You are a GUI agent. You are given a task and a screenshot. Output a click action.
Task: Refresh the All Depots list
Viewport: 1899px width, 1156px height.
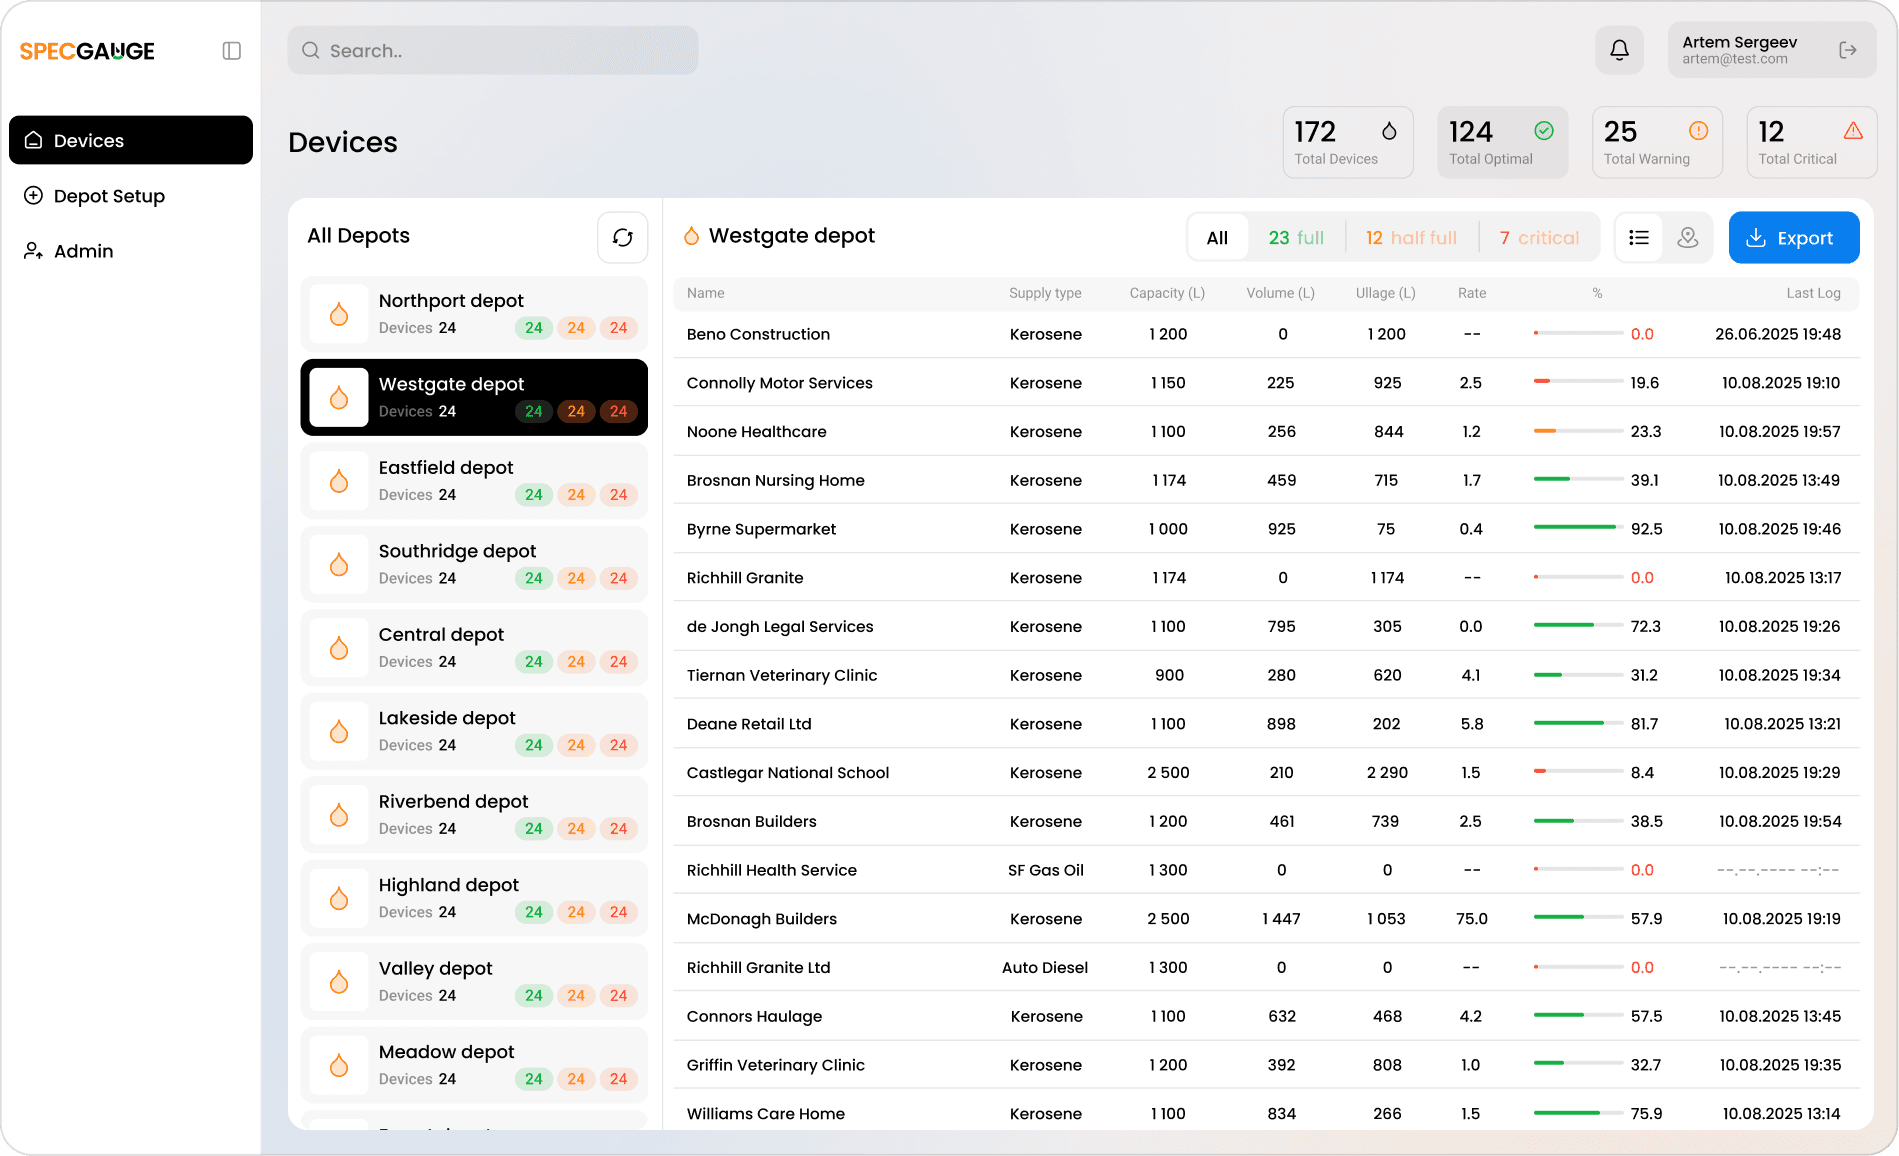click(x=622, y=237)
